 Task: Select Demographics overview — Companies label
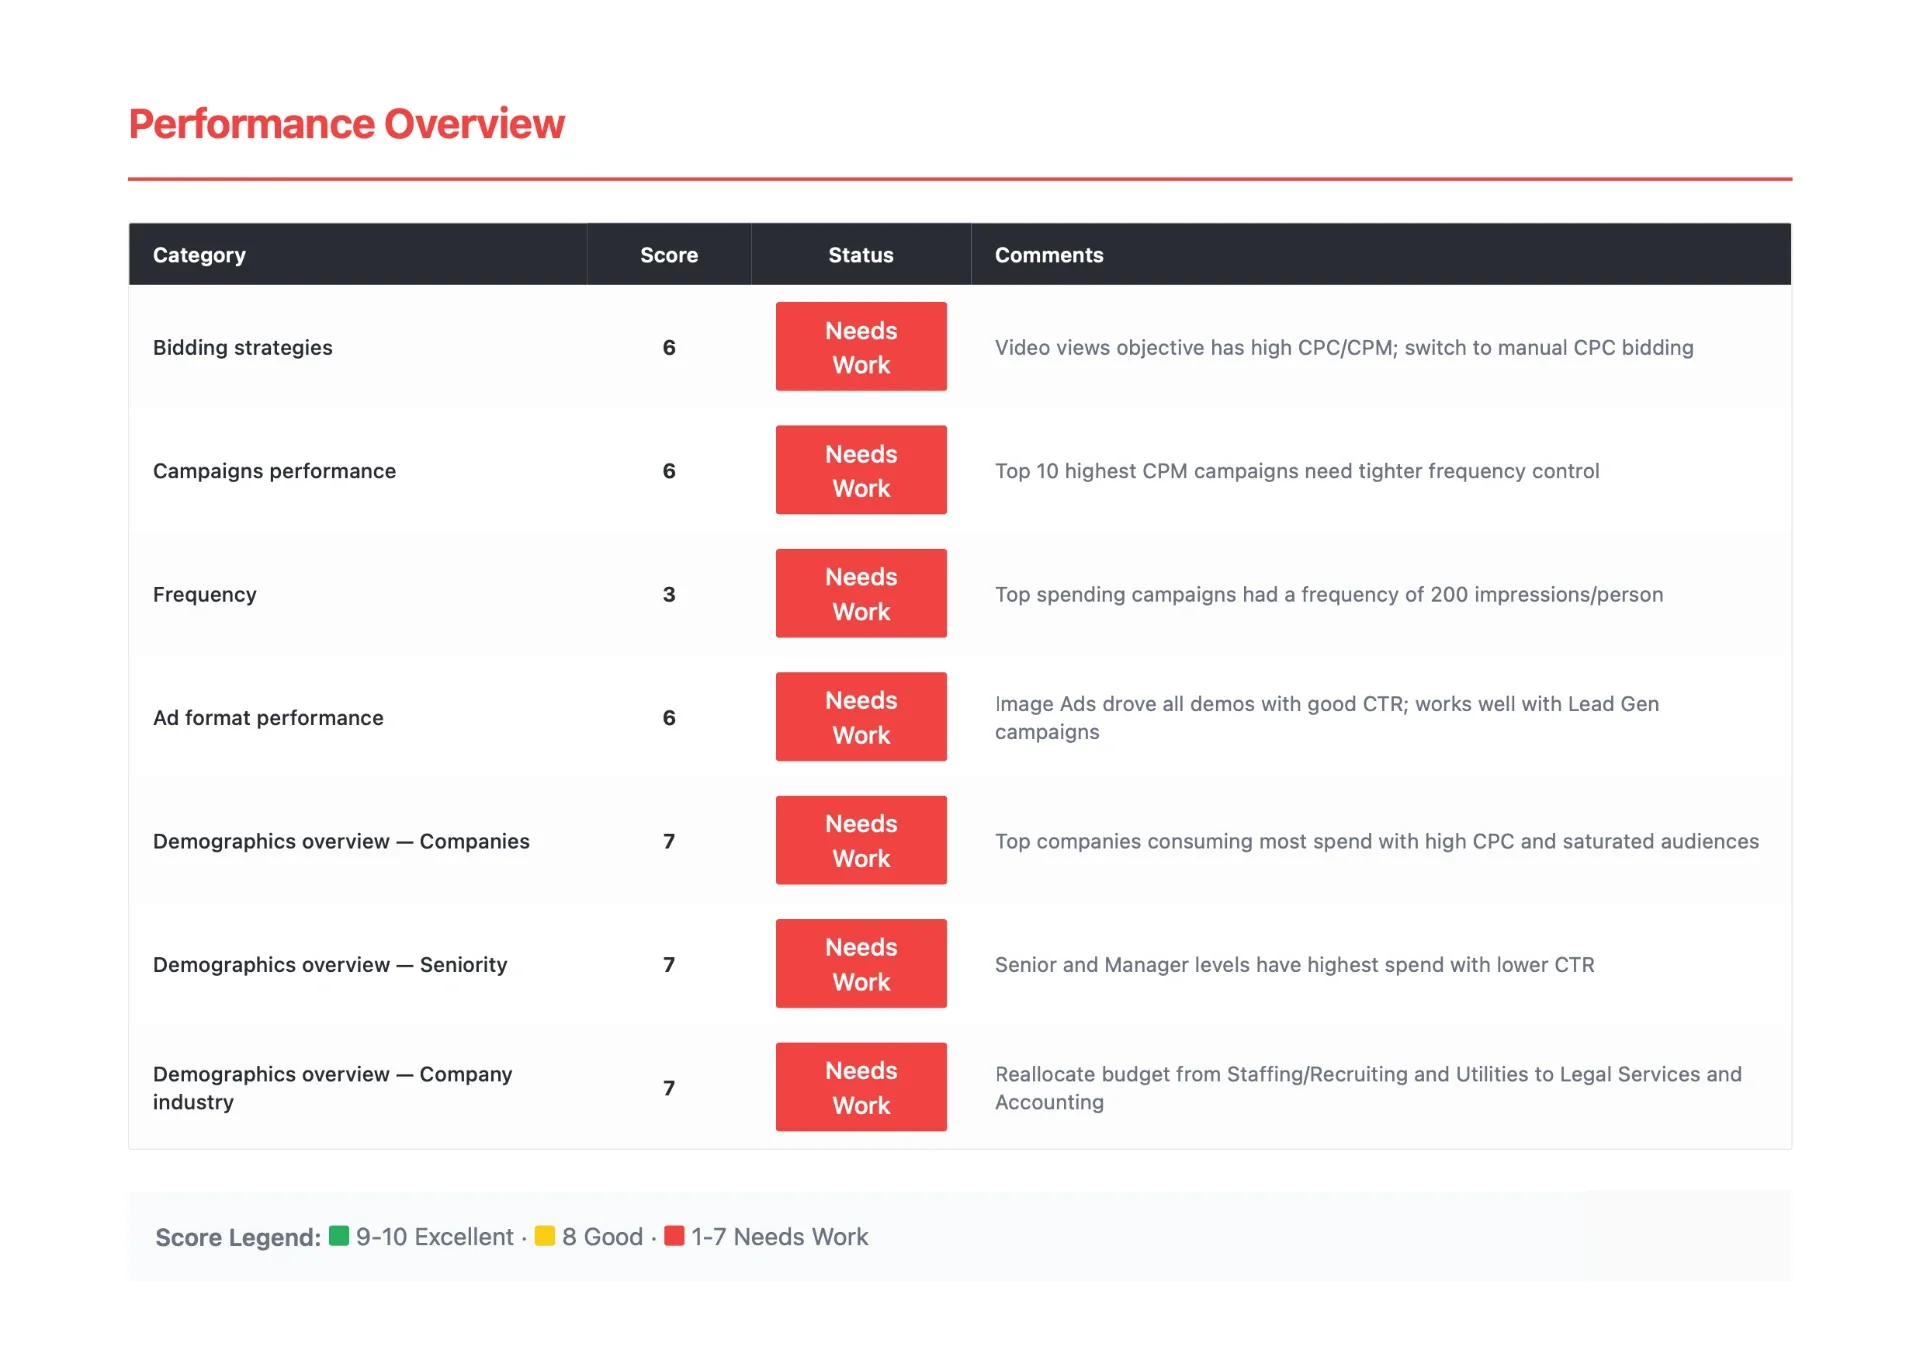tap(341, 841)
